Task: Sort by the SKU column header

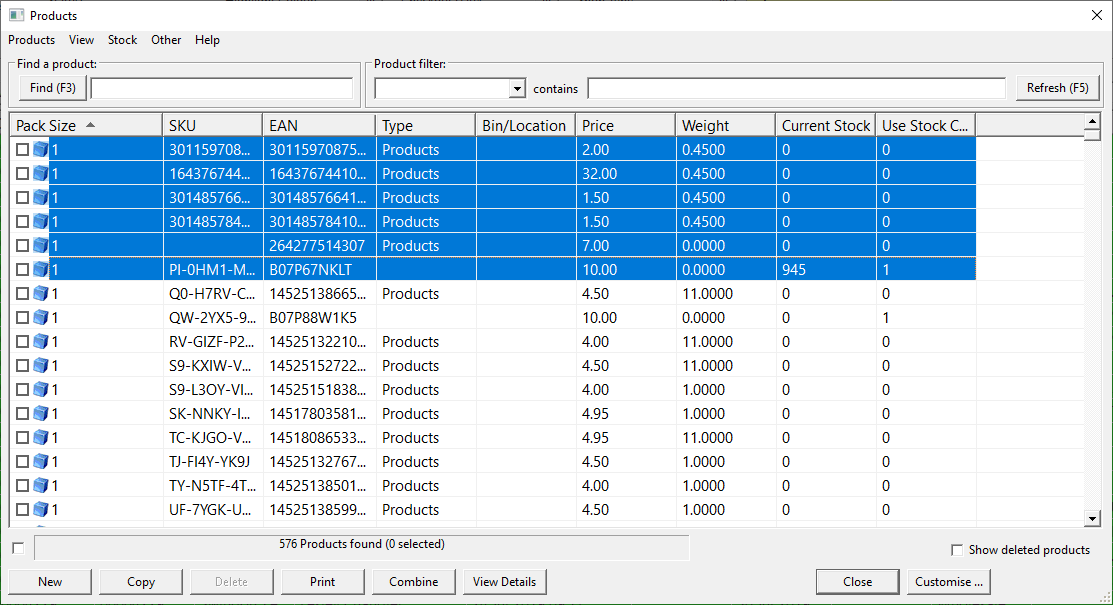Action: pyautogui.click(x=212, y=125)
